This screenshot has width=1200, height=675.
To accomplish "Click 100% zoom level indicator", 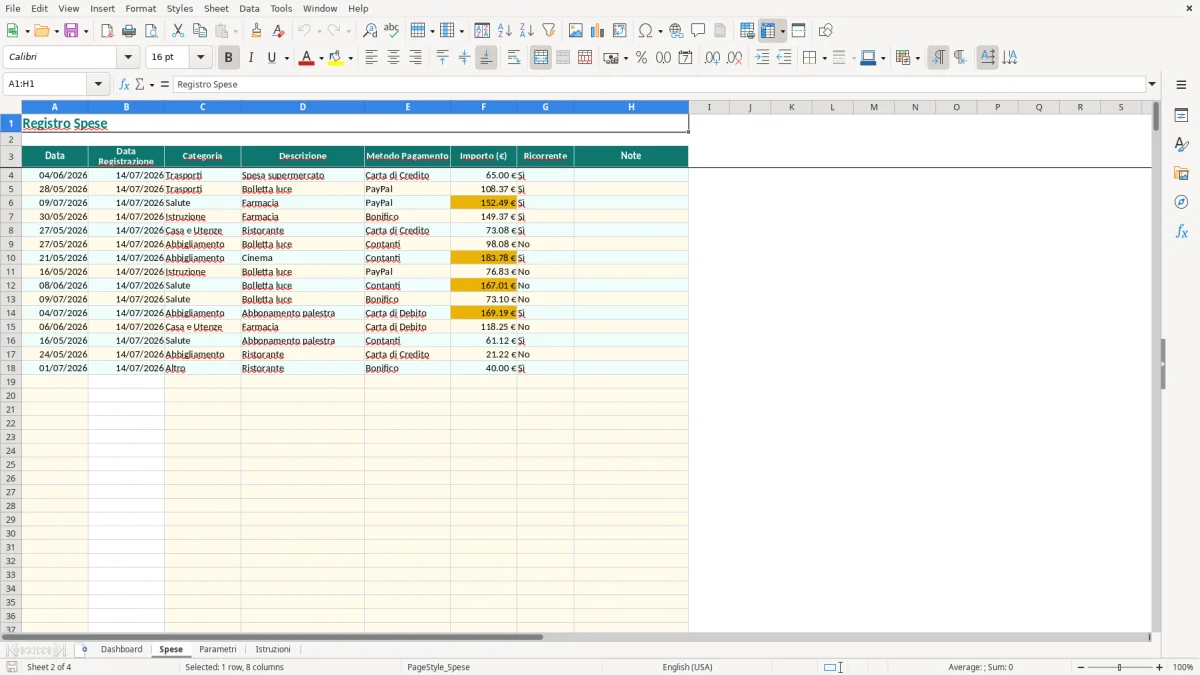I will coord(1183,667).
